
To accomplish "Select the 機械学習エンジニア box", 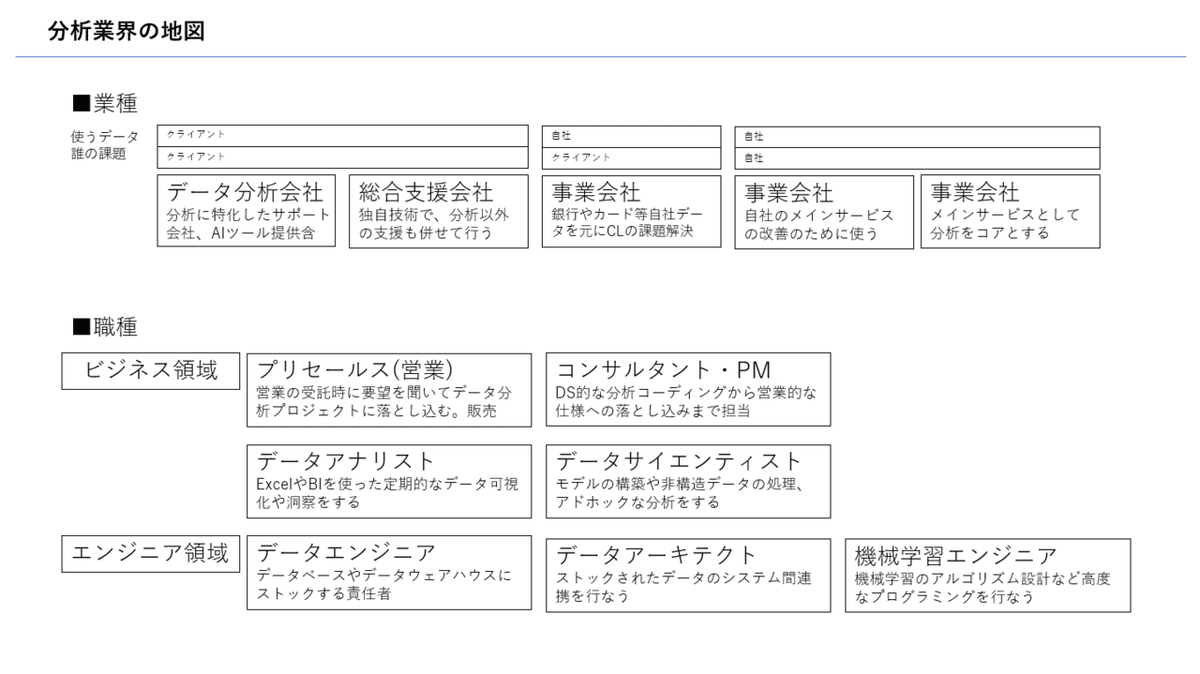I will click(x=988, y=575).
